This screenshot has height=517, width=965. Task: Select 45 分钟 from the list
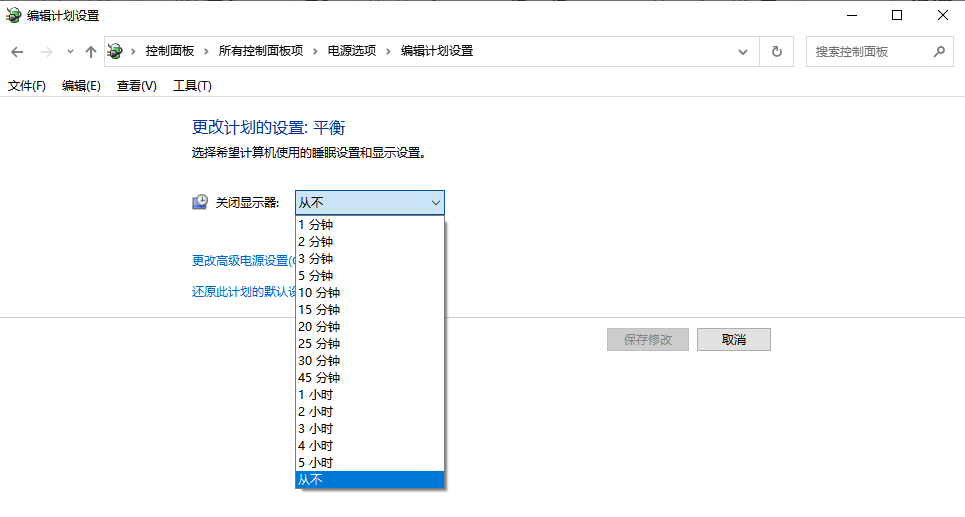coord(369,378)
